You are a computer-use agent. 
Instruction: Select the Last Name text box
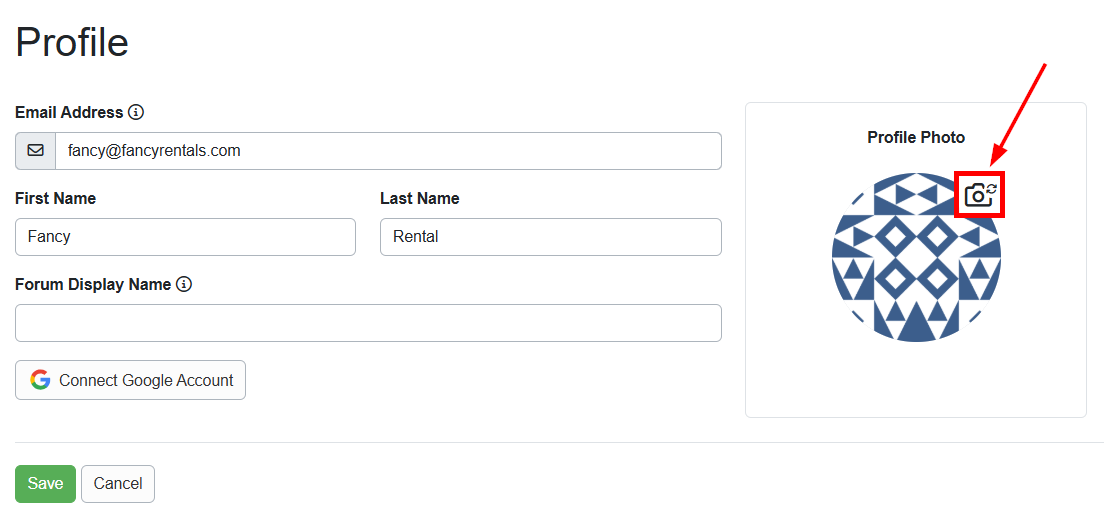click(550, 237)
